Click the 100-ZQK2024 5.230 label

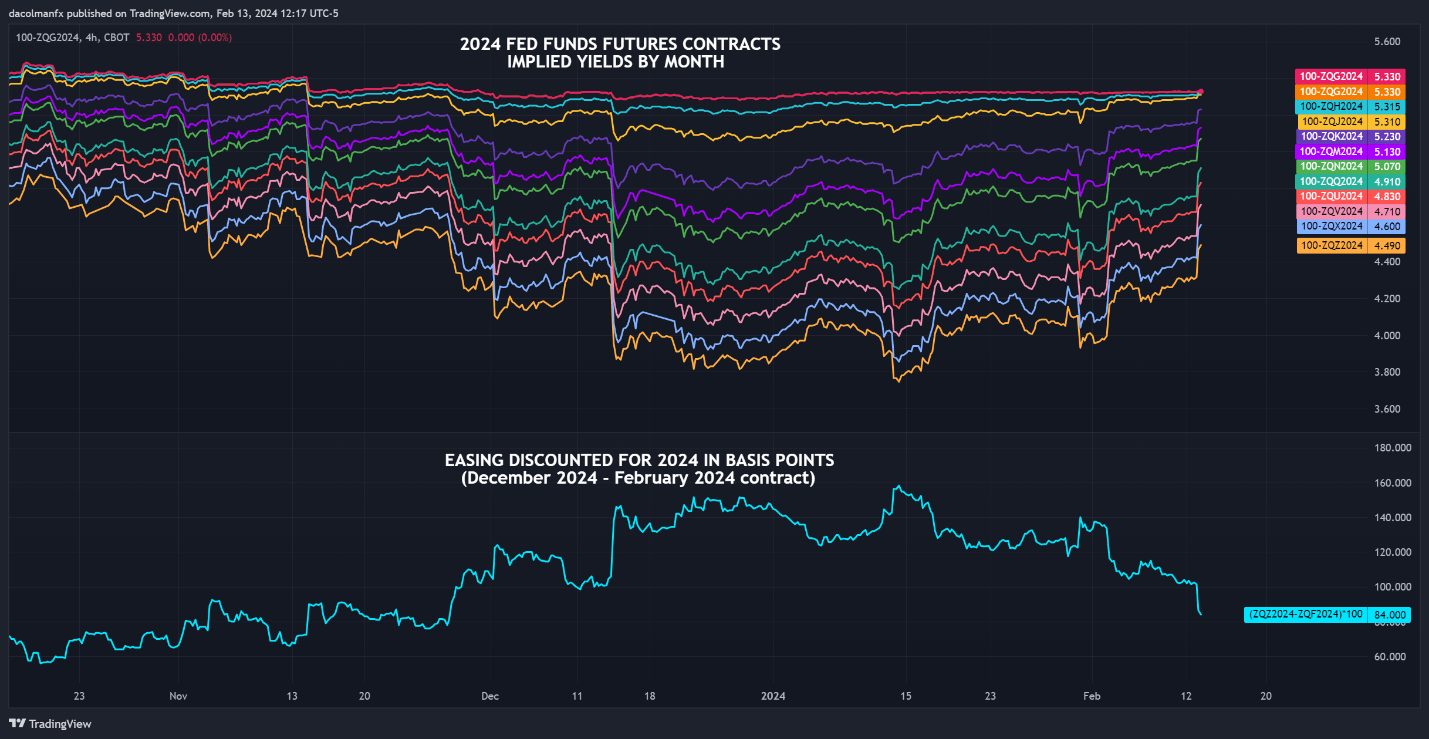(1350, 136)
